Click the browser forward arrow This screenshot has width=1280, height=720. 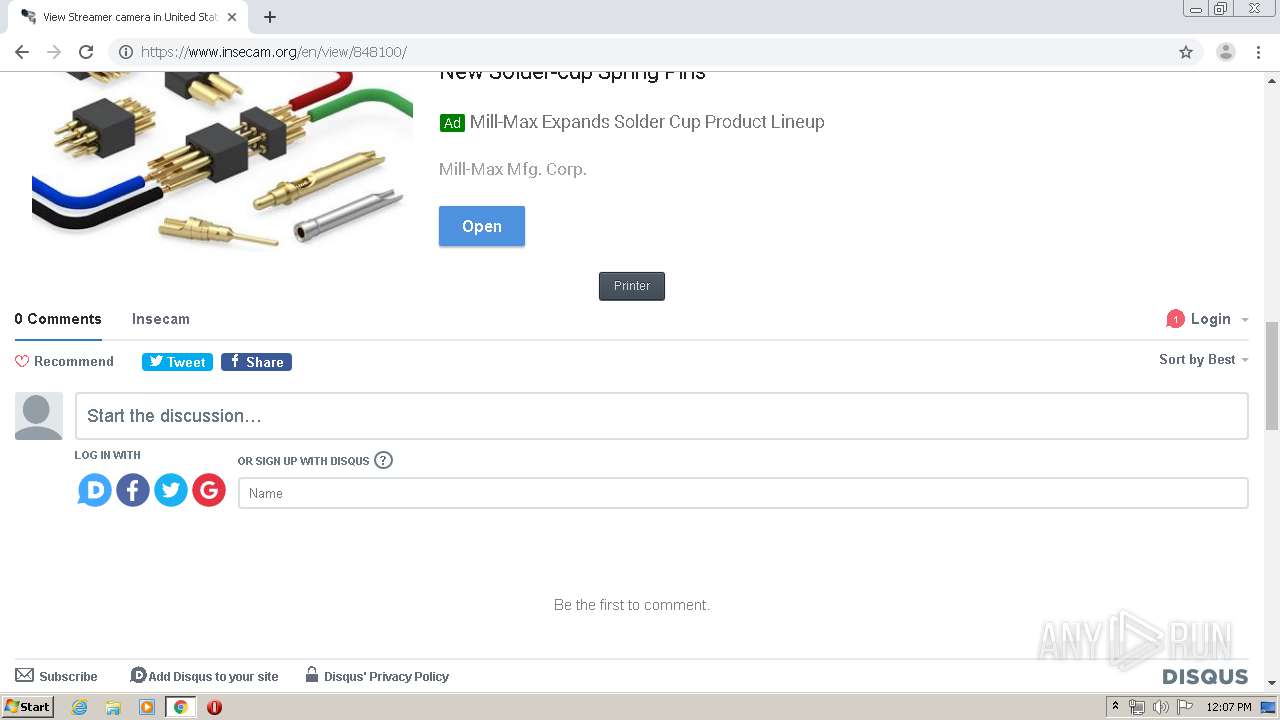pos(54,52)
